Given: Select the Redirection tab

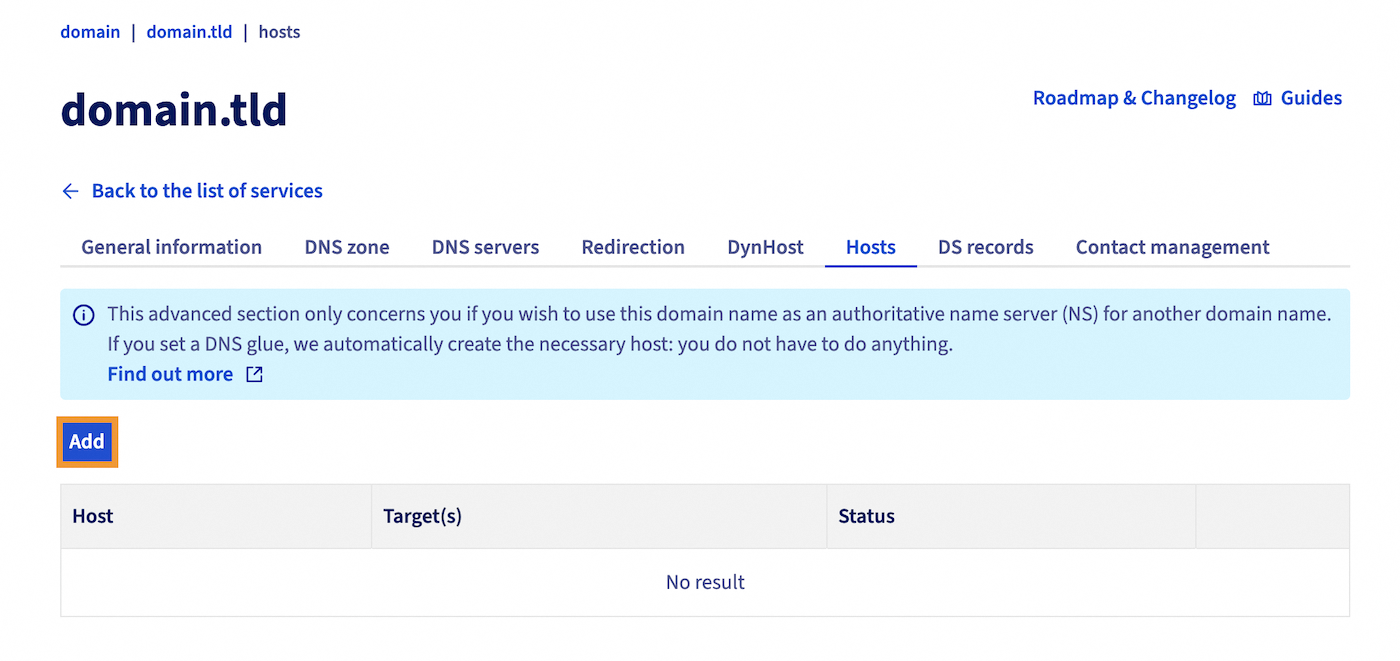Looking at the screenshot, I should (x=633, y=246).
